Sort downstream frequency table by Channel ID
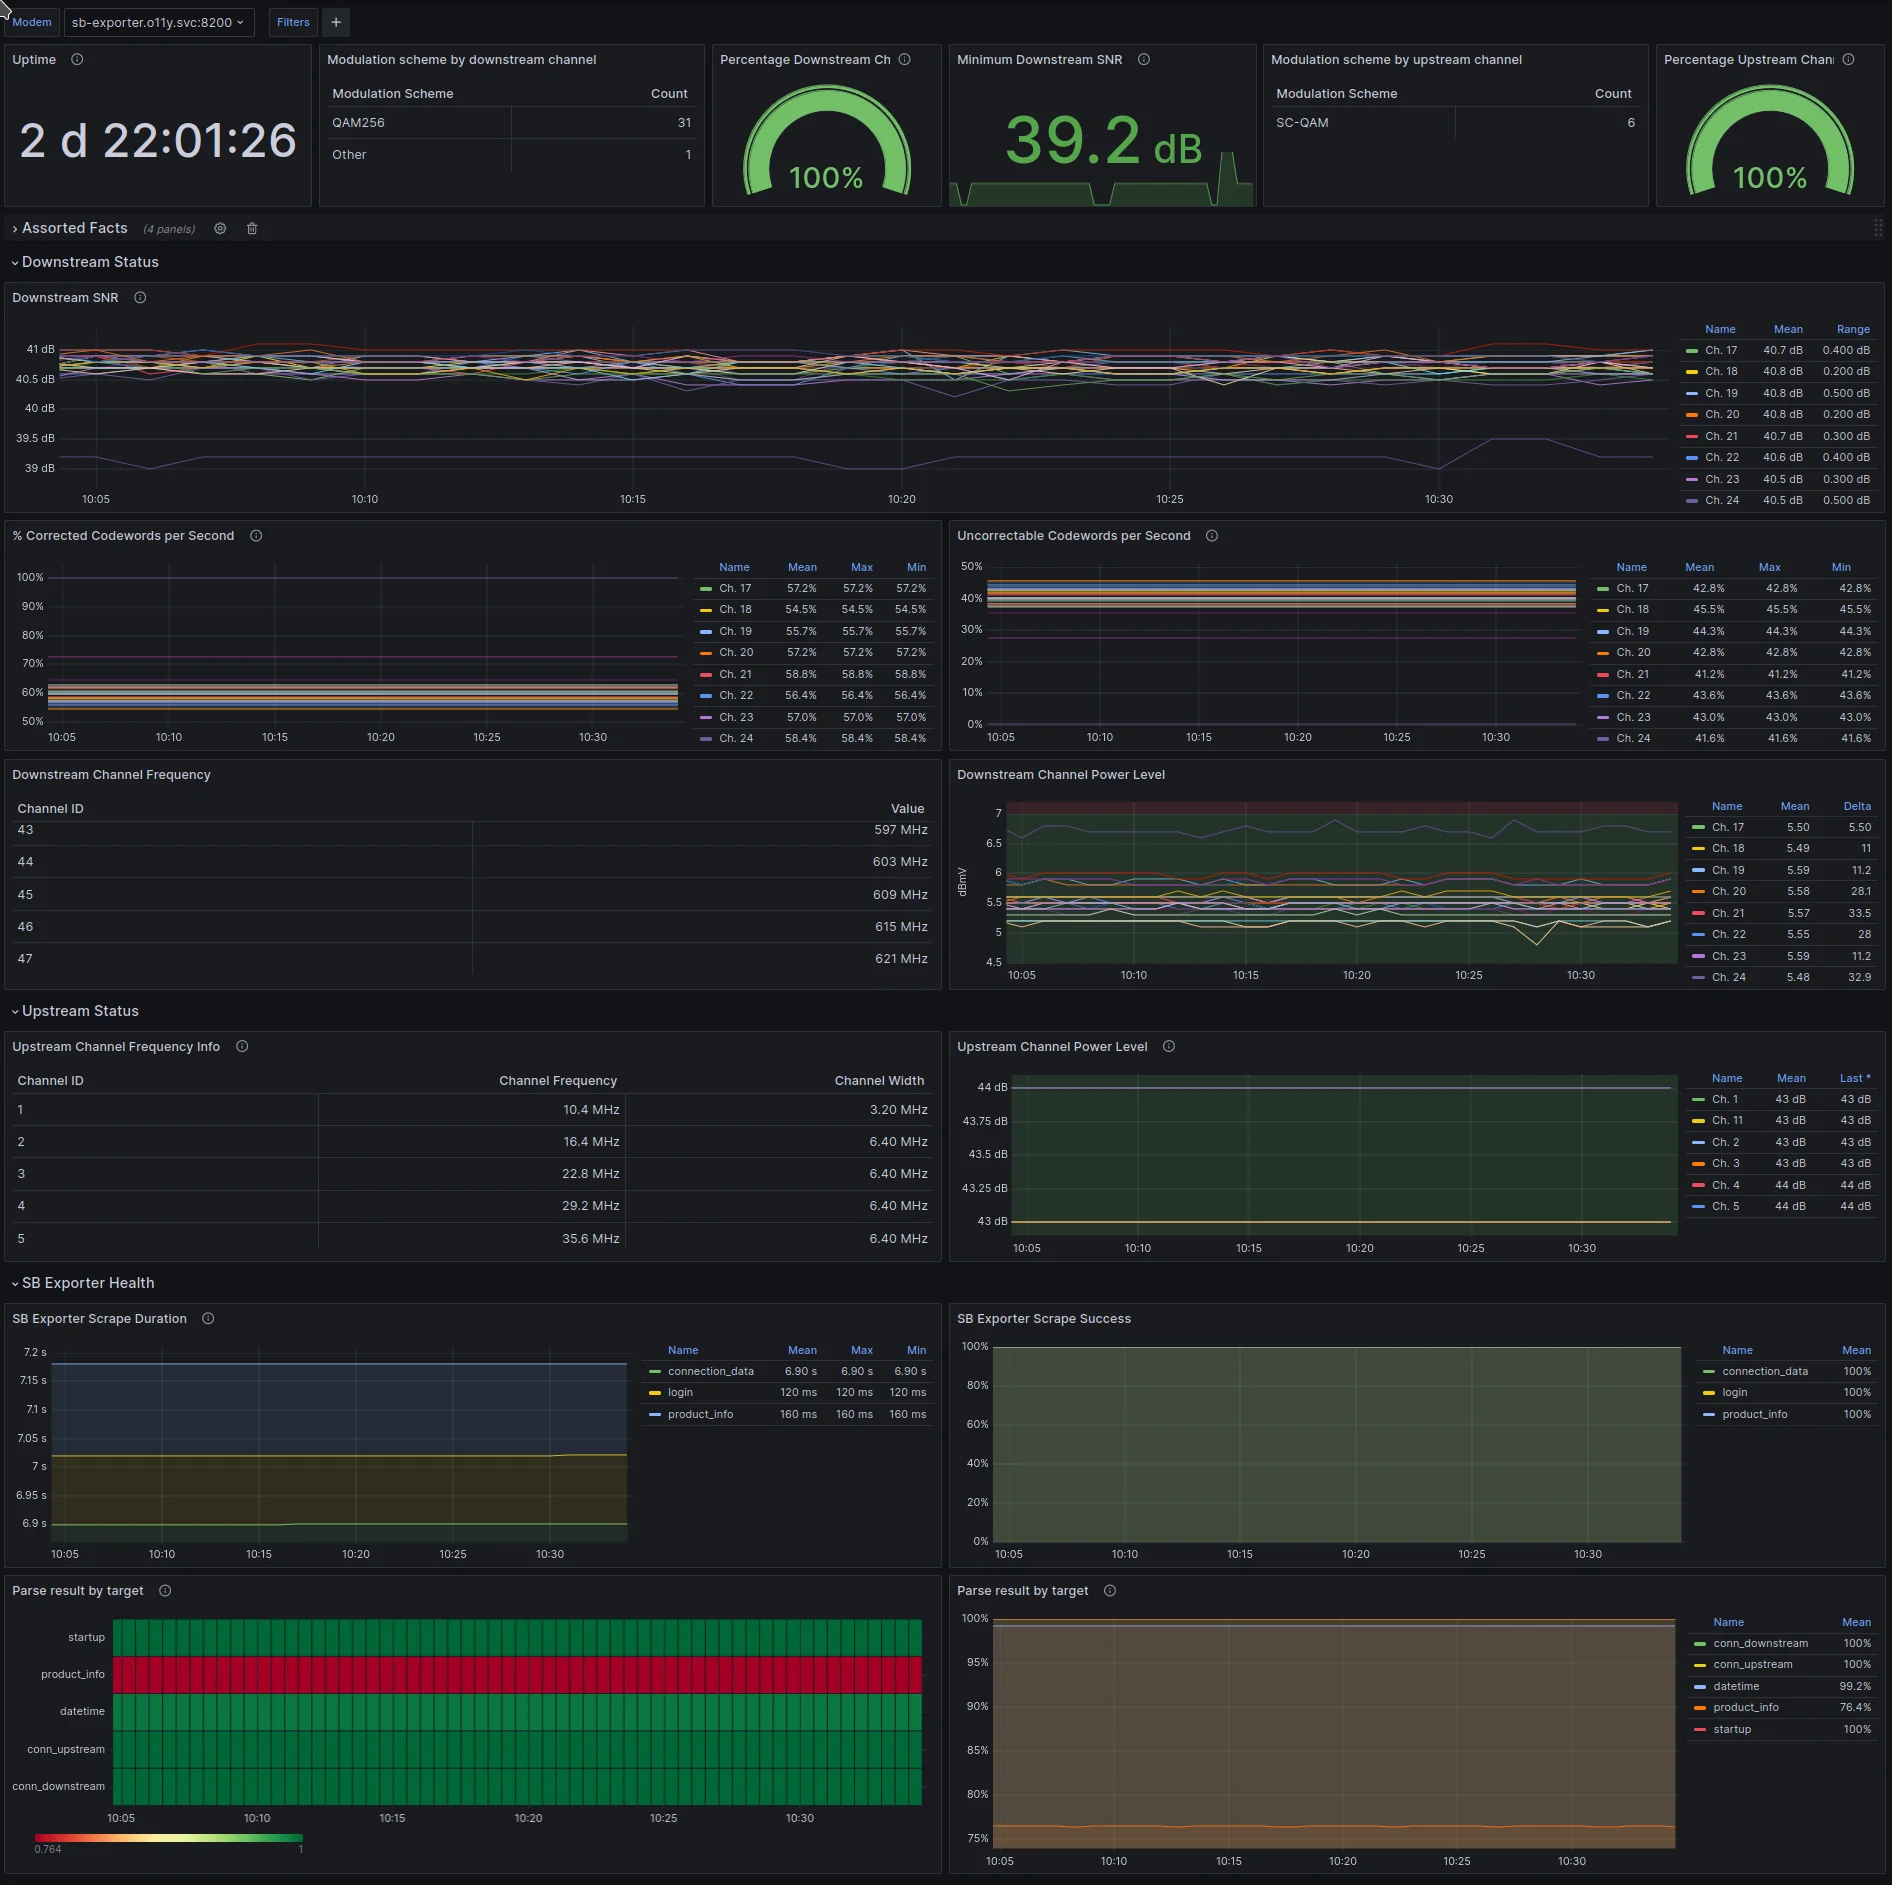The width and height of the screenshot is (1892, 1885). [51, 809]
